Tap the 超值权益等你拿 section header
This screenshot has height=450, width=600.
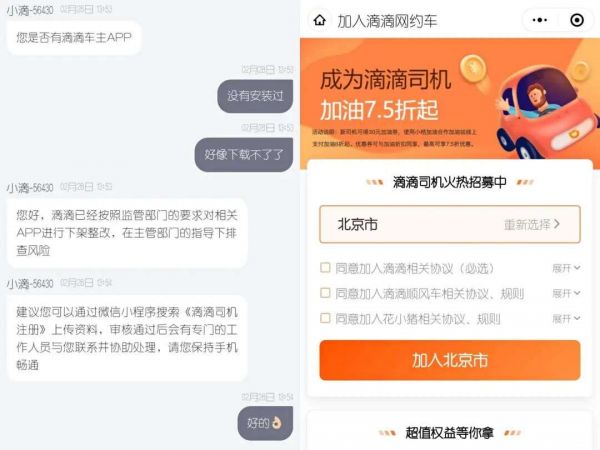click(x=450, y=433)
